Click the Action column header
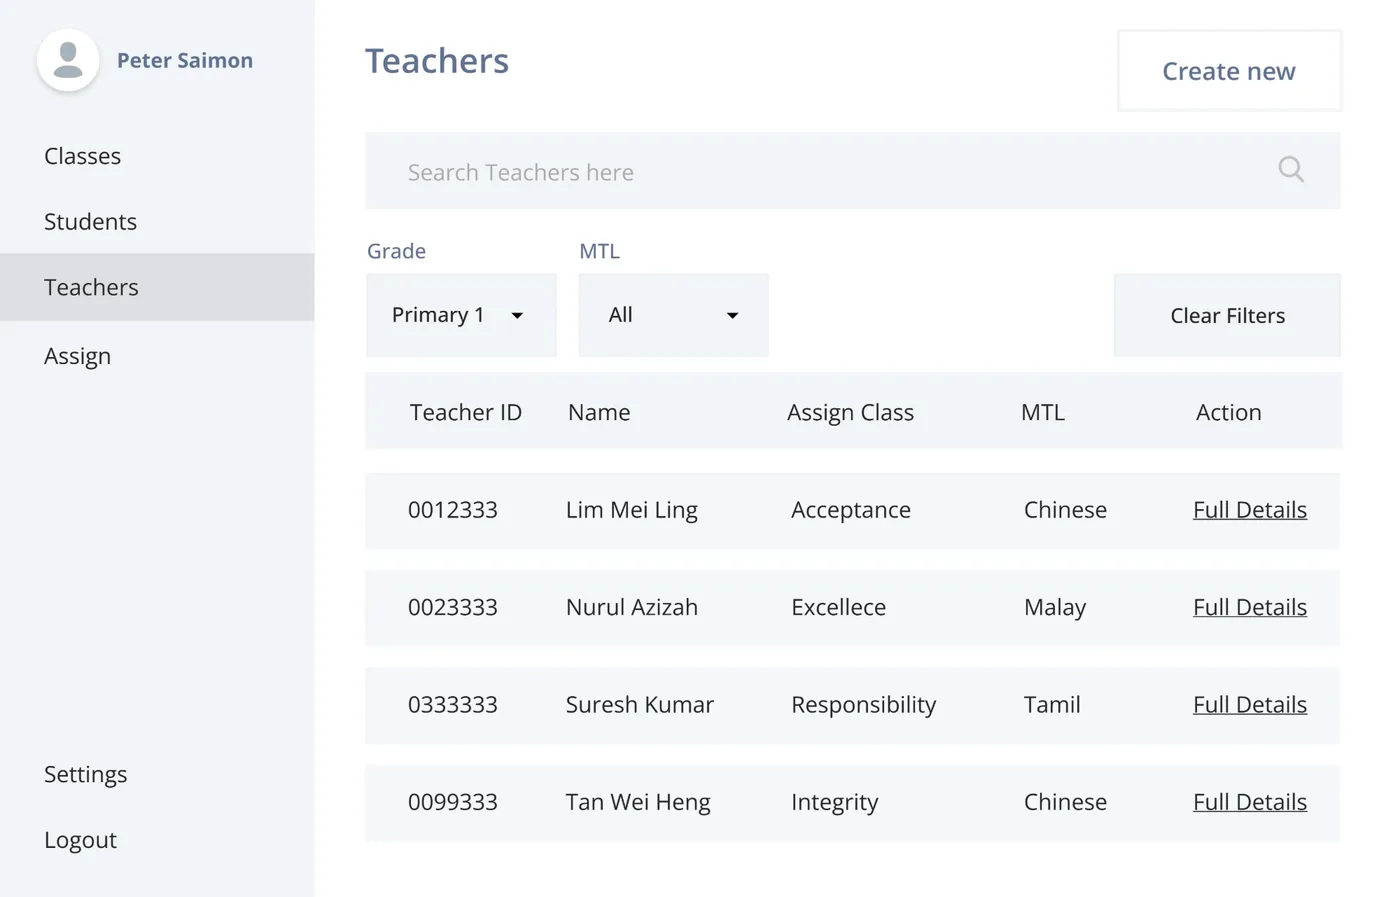The image size is (1400, 897). (x=1228, y=412)
